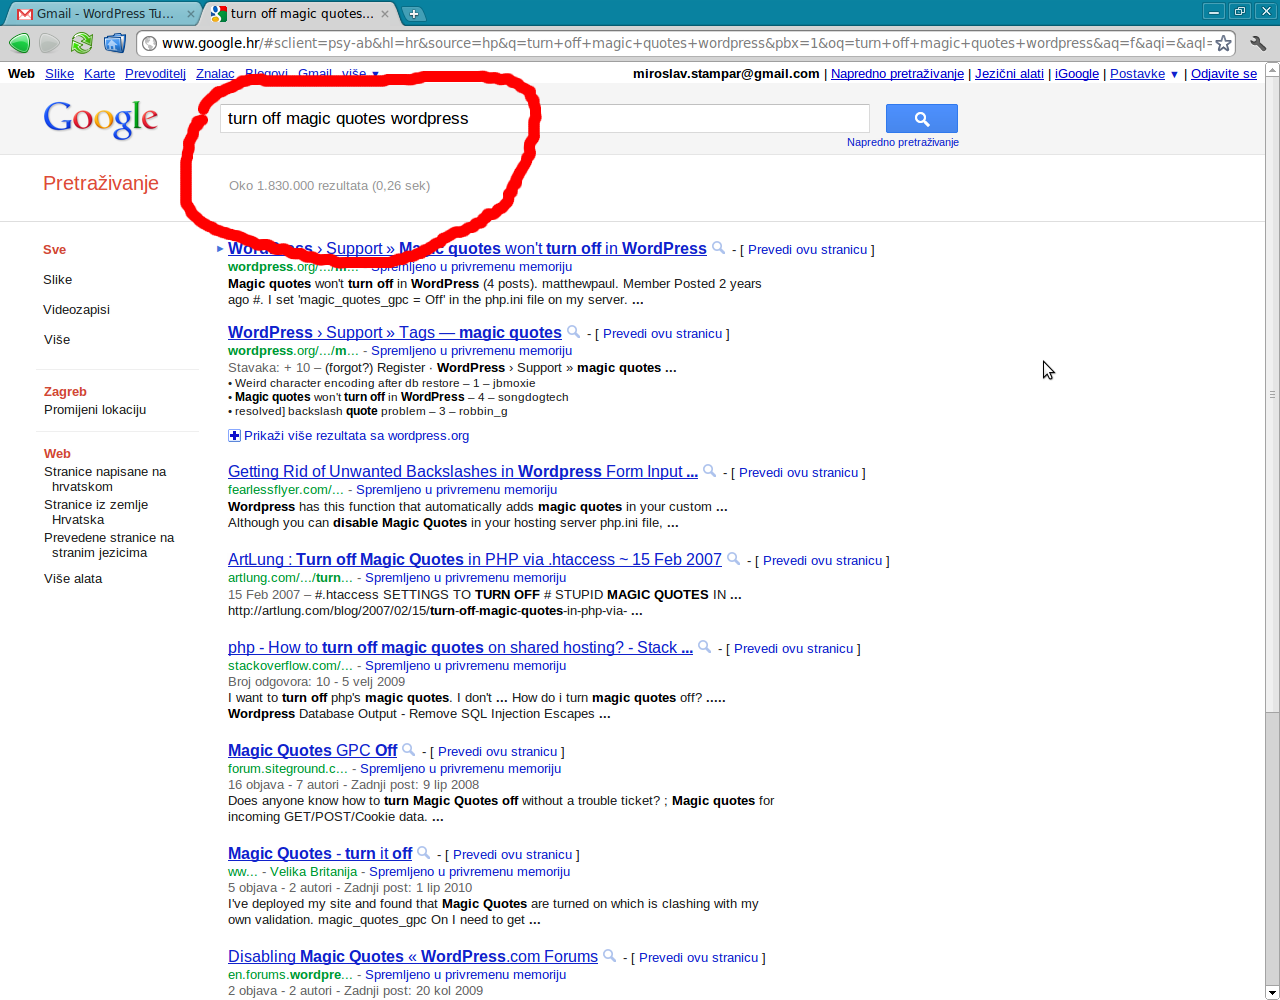Open cached 'Spremljeno u privremenu memoriju' for fearlessflyer

456,490
